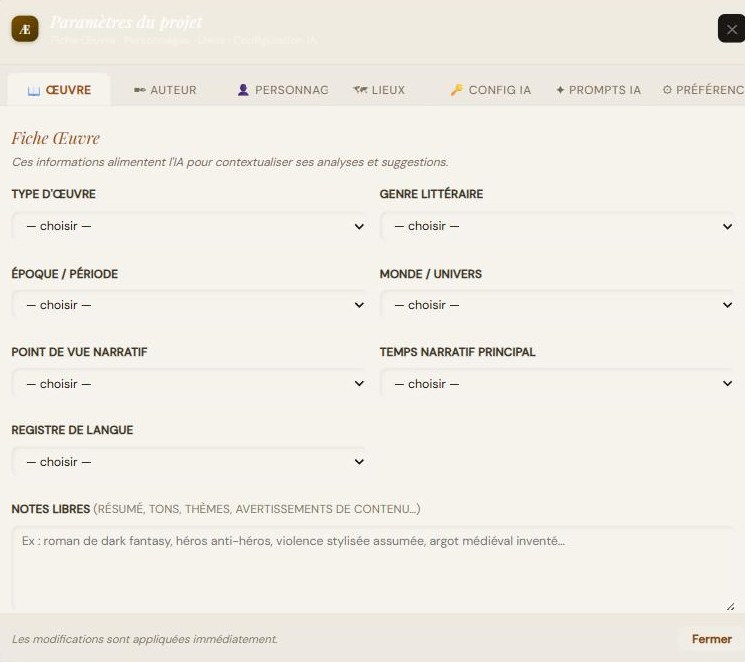Open the Type d'œuvre dropdown
Image resolution: width=745 pixels, height=662 pixels.
coord(189,226)
